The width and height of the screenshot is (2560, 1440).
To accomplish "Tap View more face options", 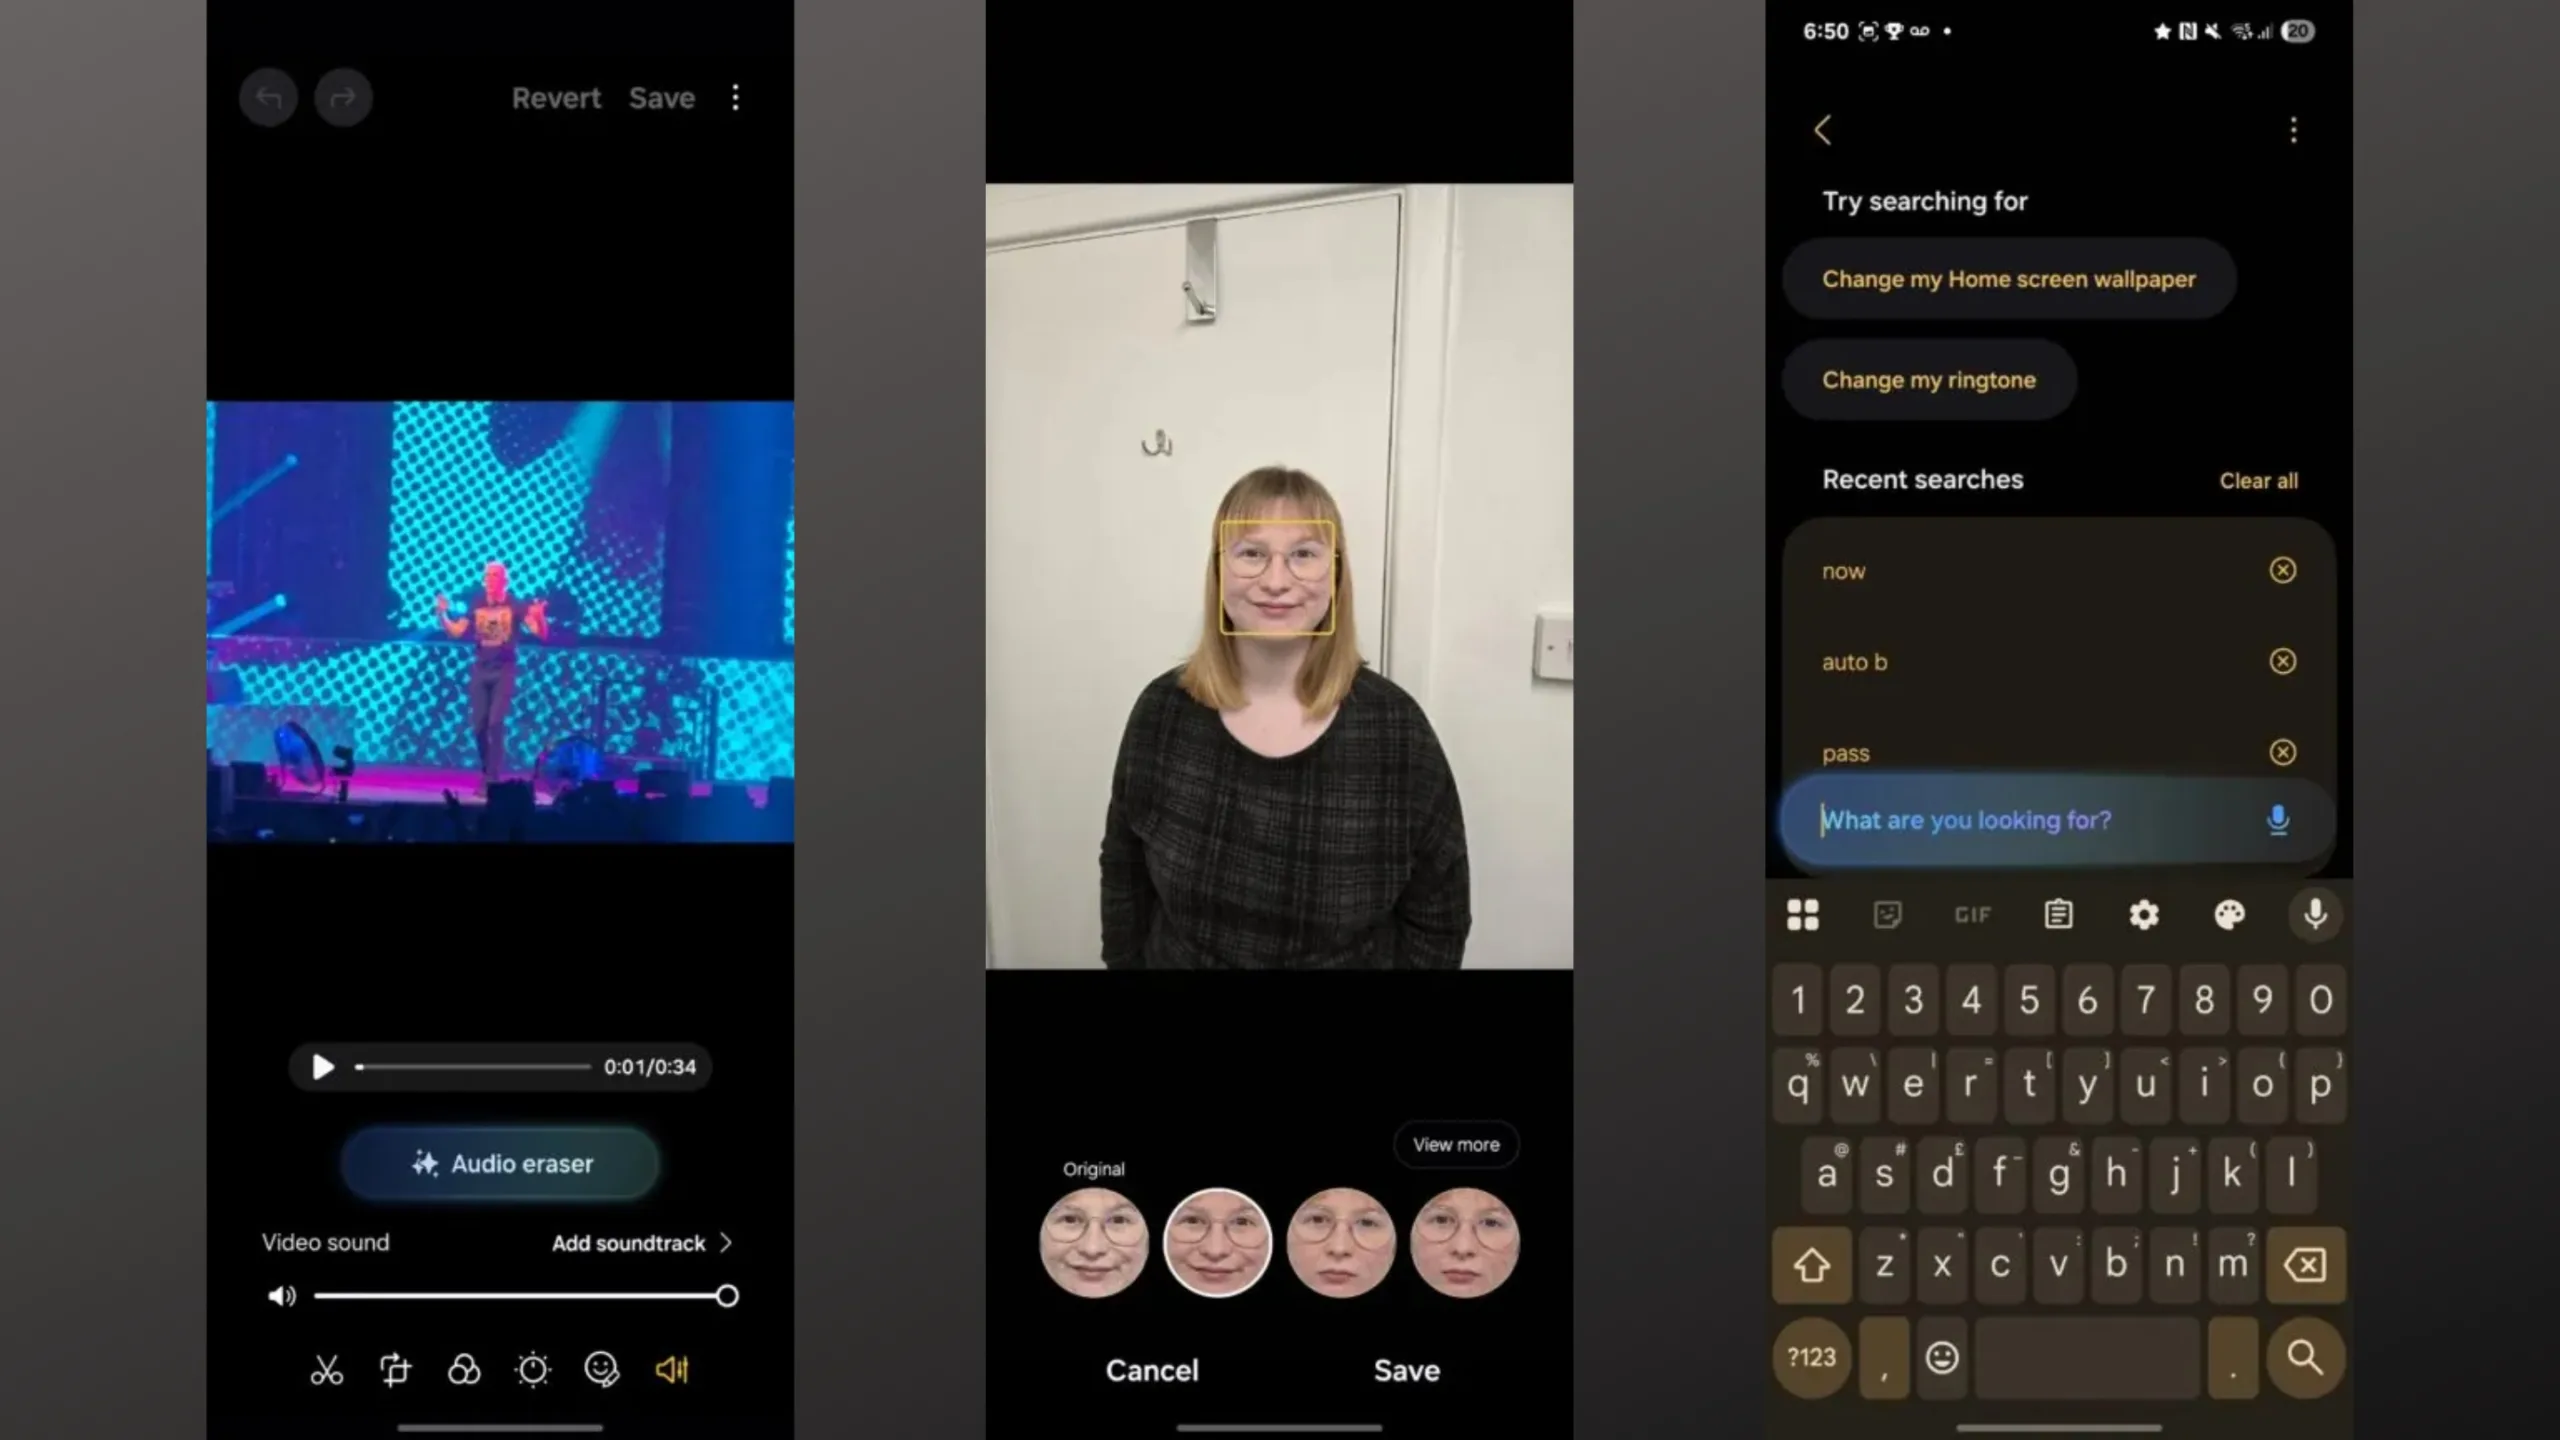I will 1456,1145.
